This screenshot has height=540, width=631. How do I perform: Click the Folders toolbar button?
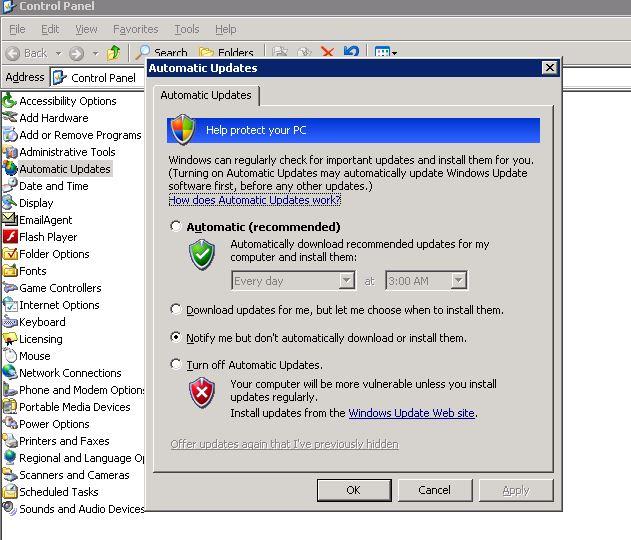click(x=226, y=52)
